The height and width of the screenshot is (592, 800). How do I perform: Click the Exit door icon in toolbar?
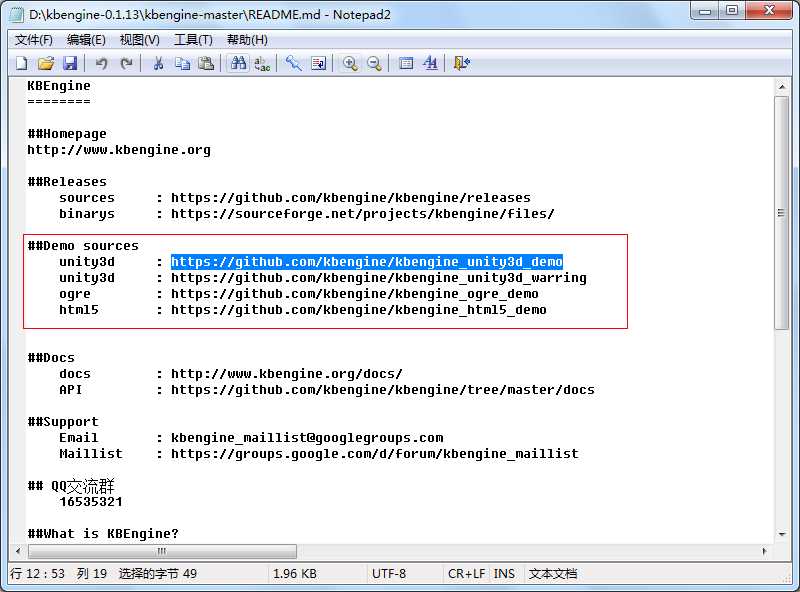pyautogui.click(x=462, y=63)
